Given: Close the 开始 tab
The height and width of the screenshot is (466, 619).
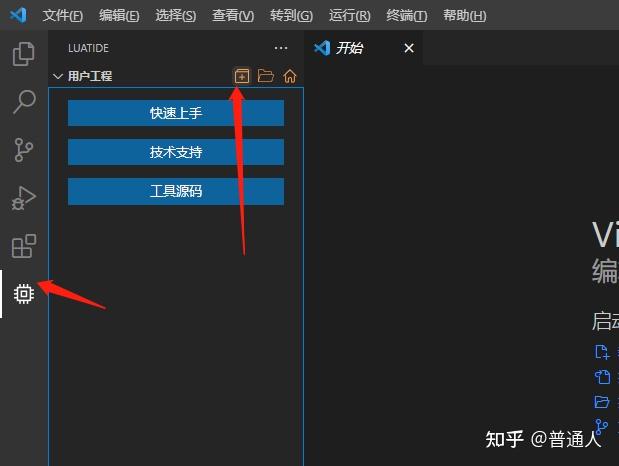Looking at the screenshot, I should (x=409, y=48).
